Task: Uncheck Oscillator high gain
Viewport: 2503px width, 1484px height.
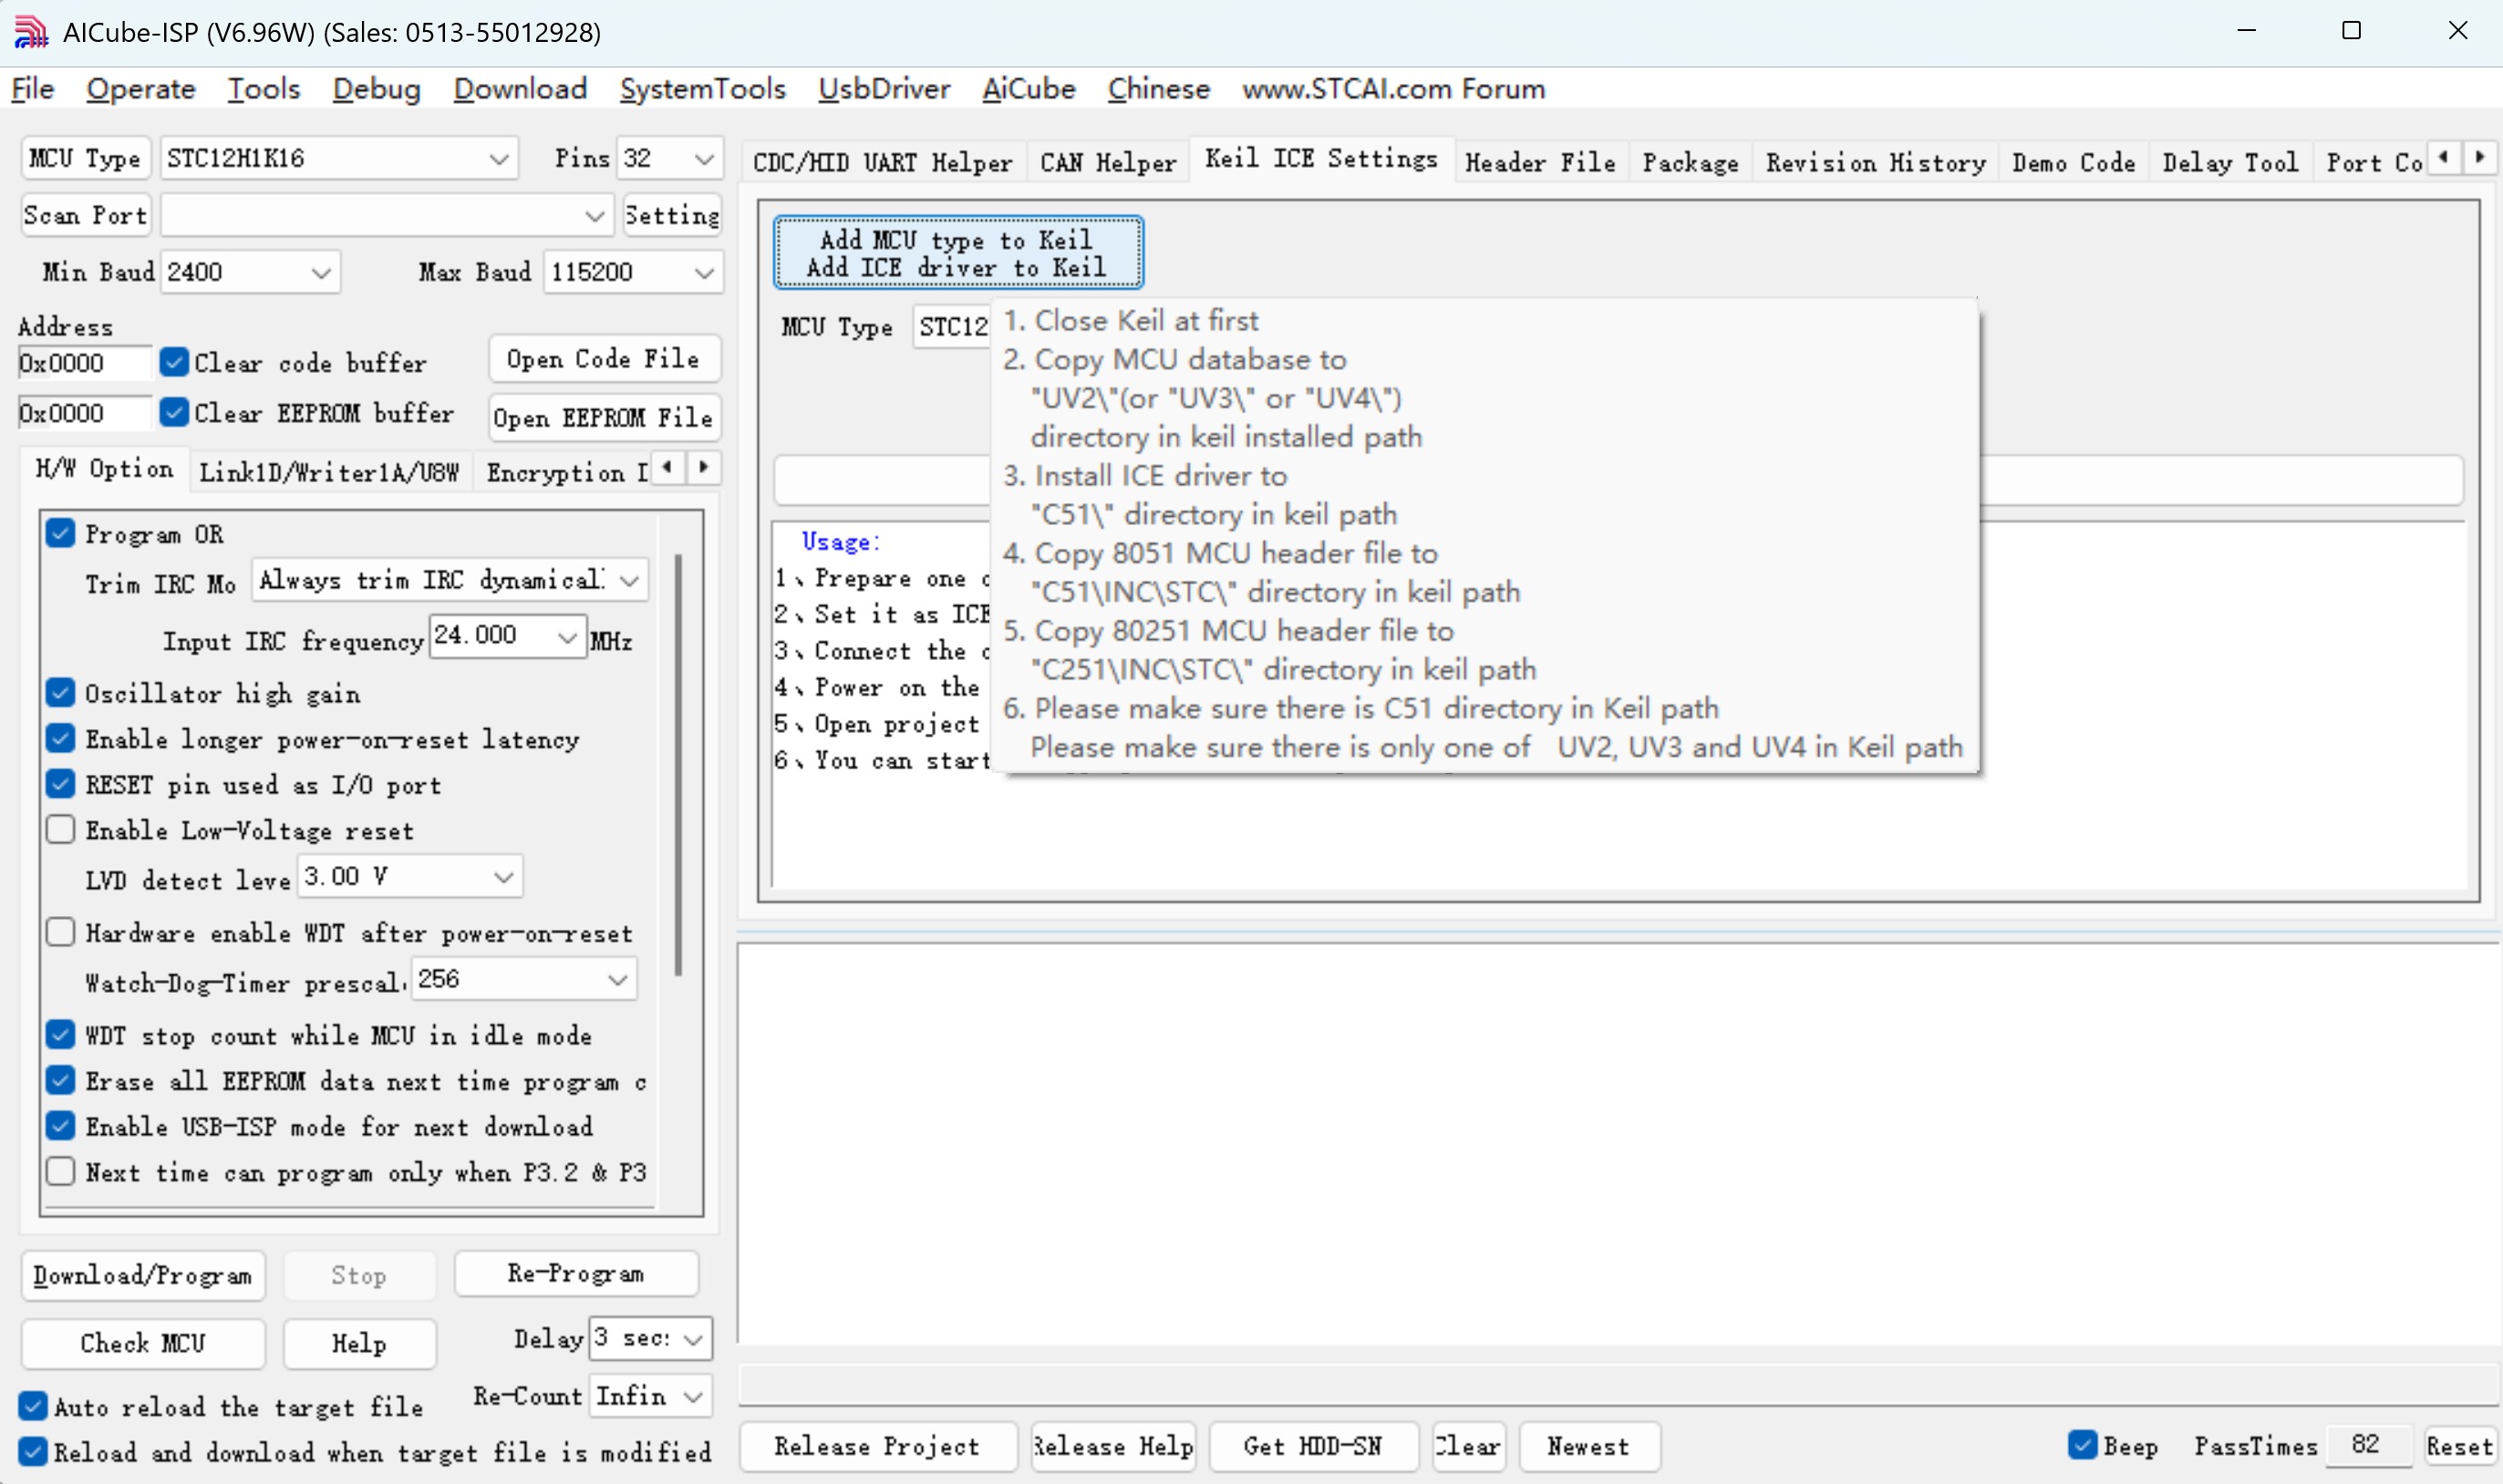Action: point(61,692)
